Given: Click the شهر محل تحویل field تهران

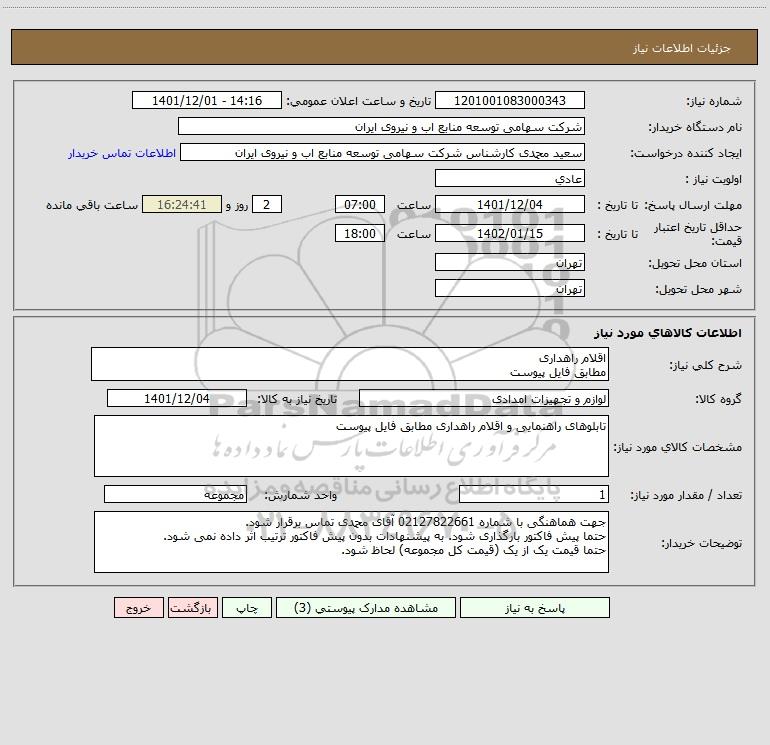Looking at the screenshot, I should click(510, 288).
